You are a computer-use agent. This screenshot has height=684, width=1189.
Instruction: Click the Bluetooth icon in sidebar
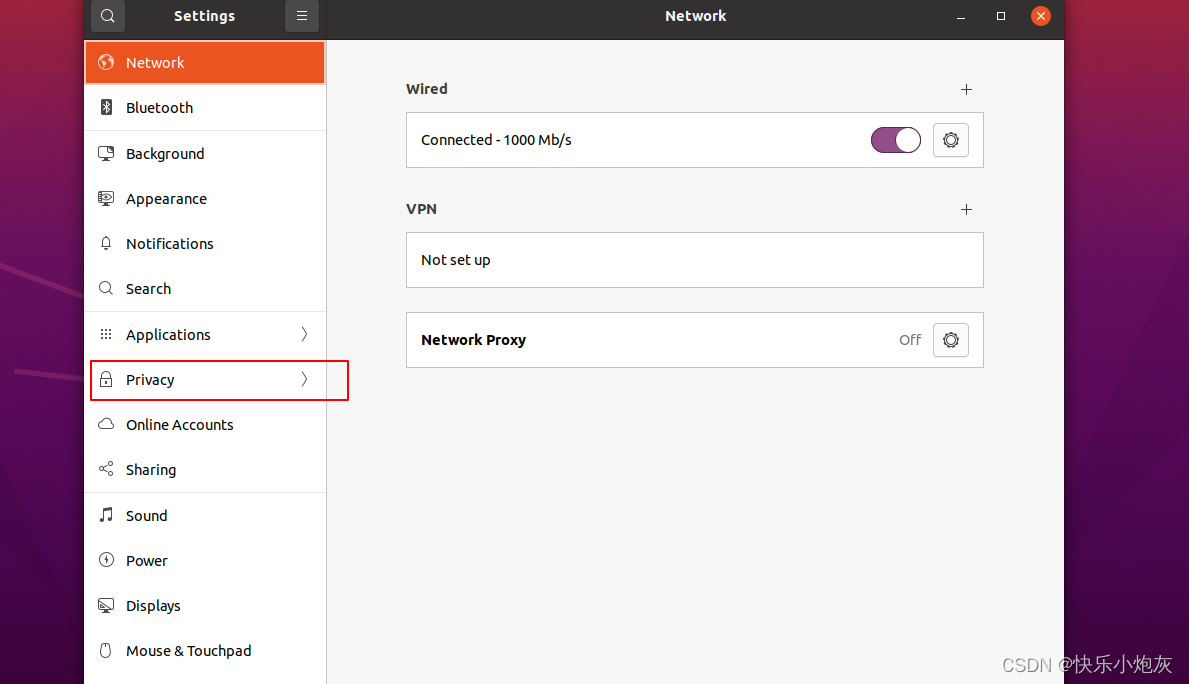(106, 108)
